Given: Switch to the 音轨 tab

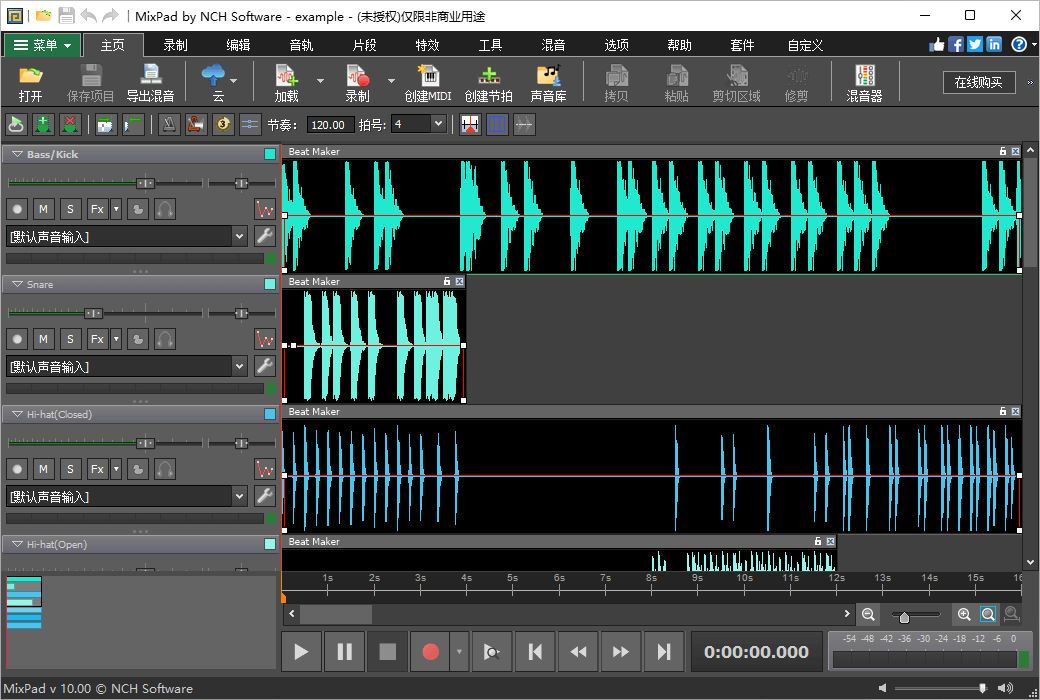Looking at the screenshot, I should (x=301, y=45).
